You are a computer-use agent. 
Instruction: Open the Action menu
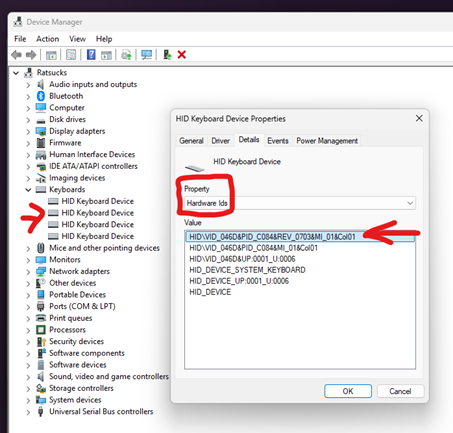tap(48, 39)
